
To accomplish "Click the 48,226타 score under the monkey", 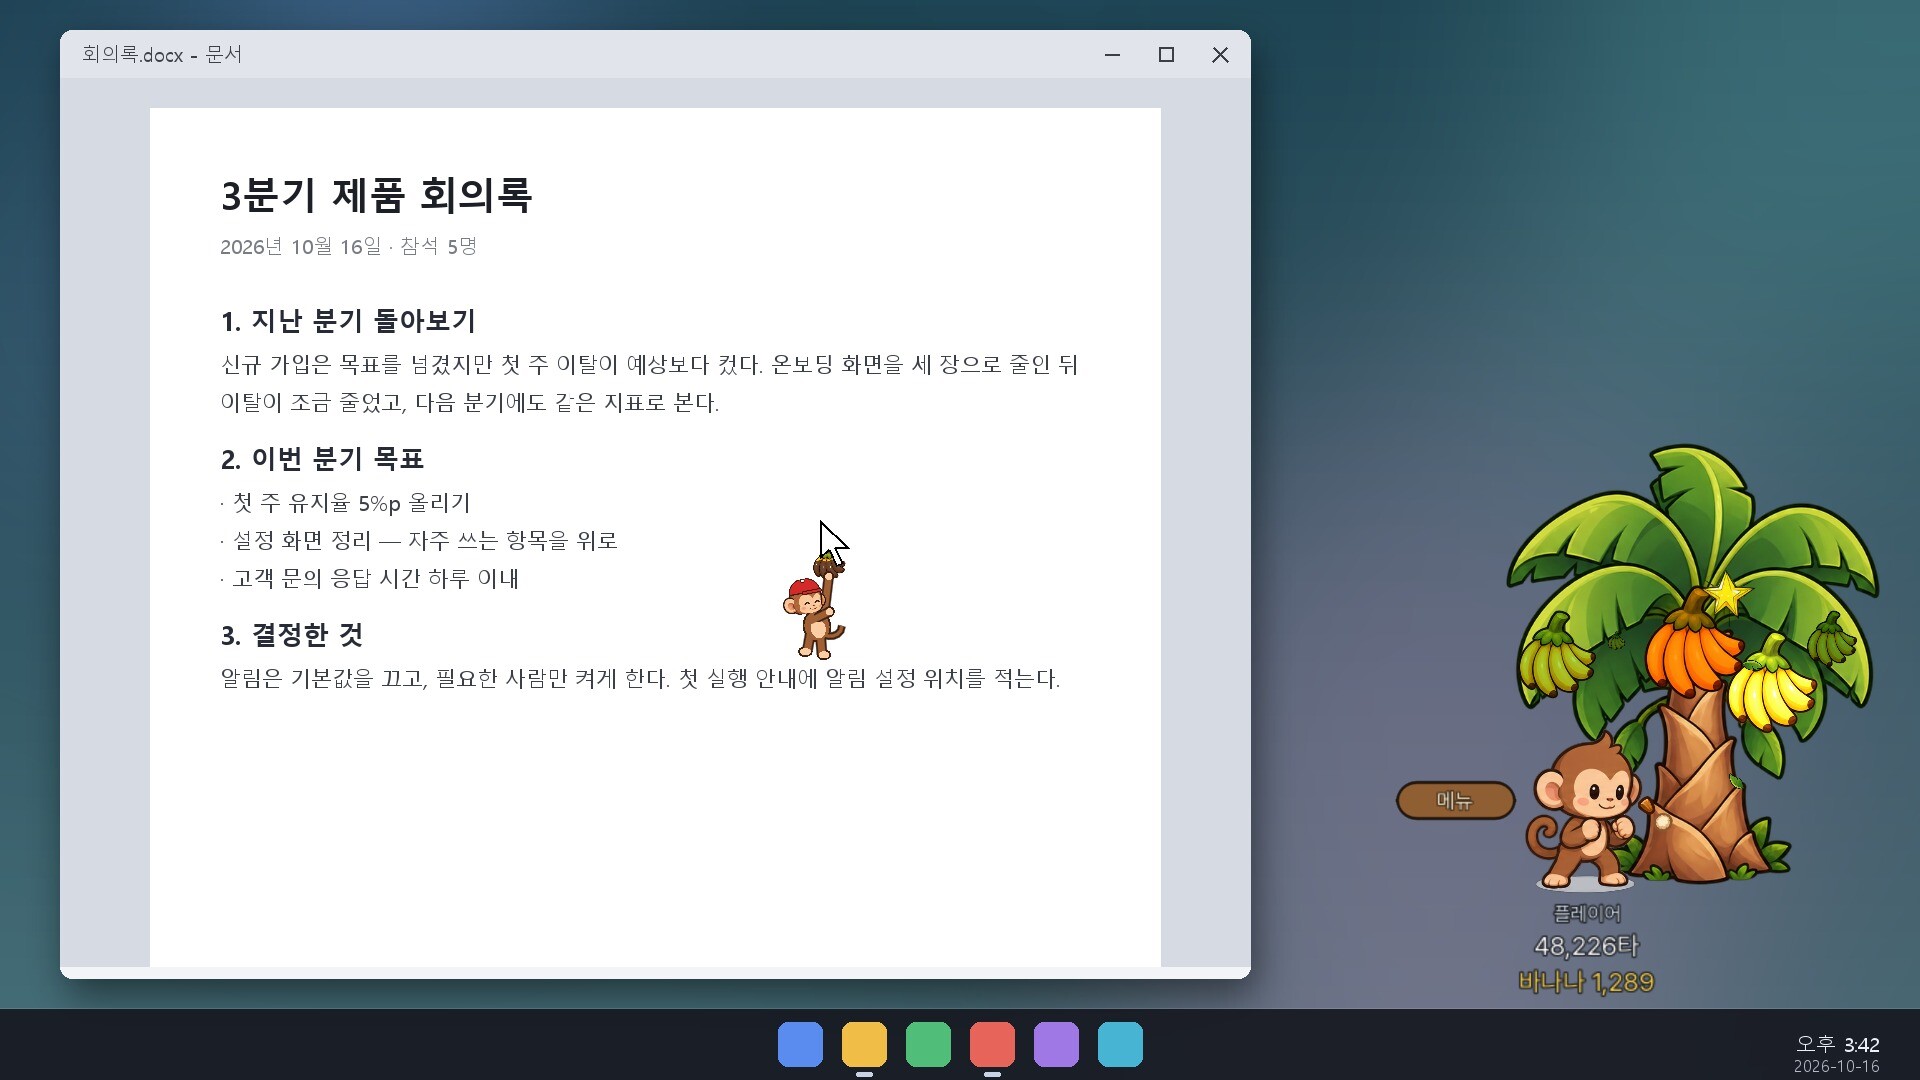I will 1587,946.
